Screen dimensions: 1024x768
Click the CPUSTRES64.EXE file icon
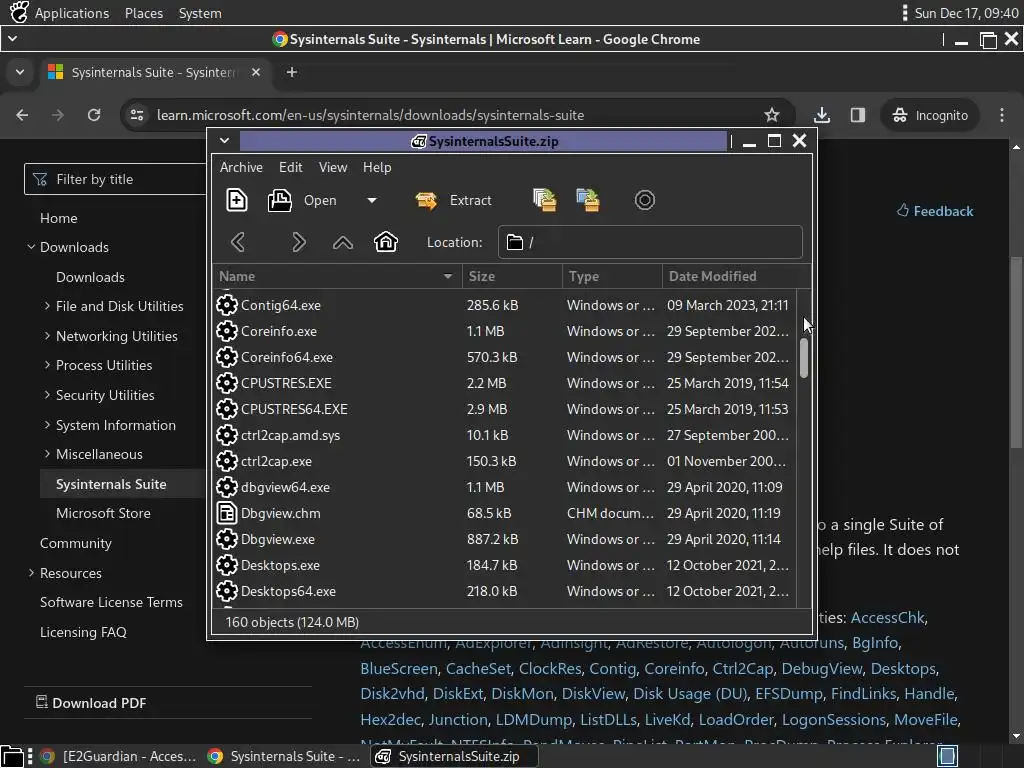[227, 409]
